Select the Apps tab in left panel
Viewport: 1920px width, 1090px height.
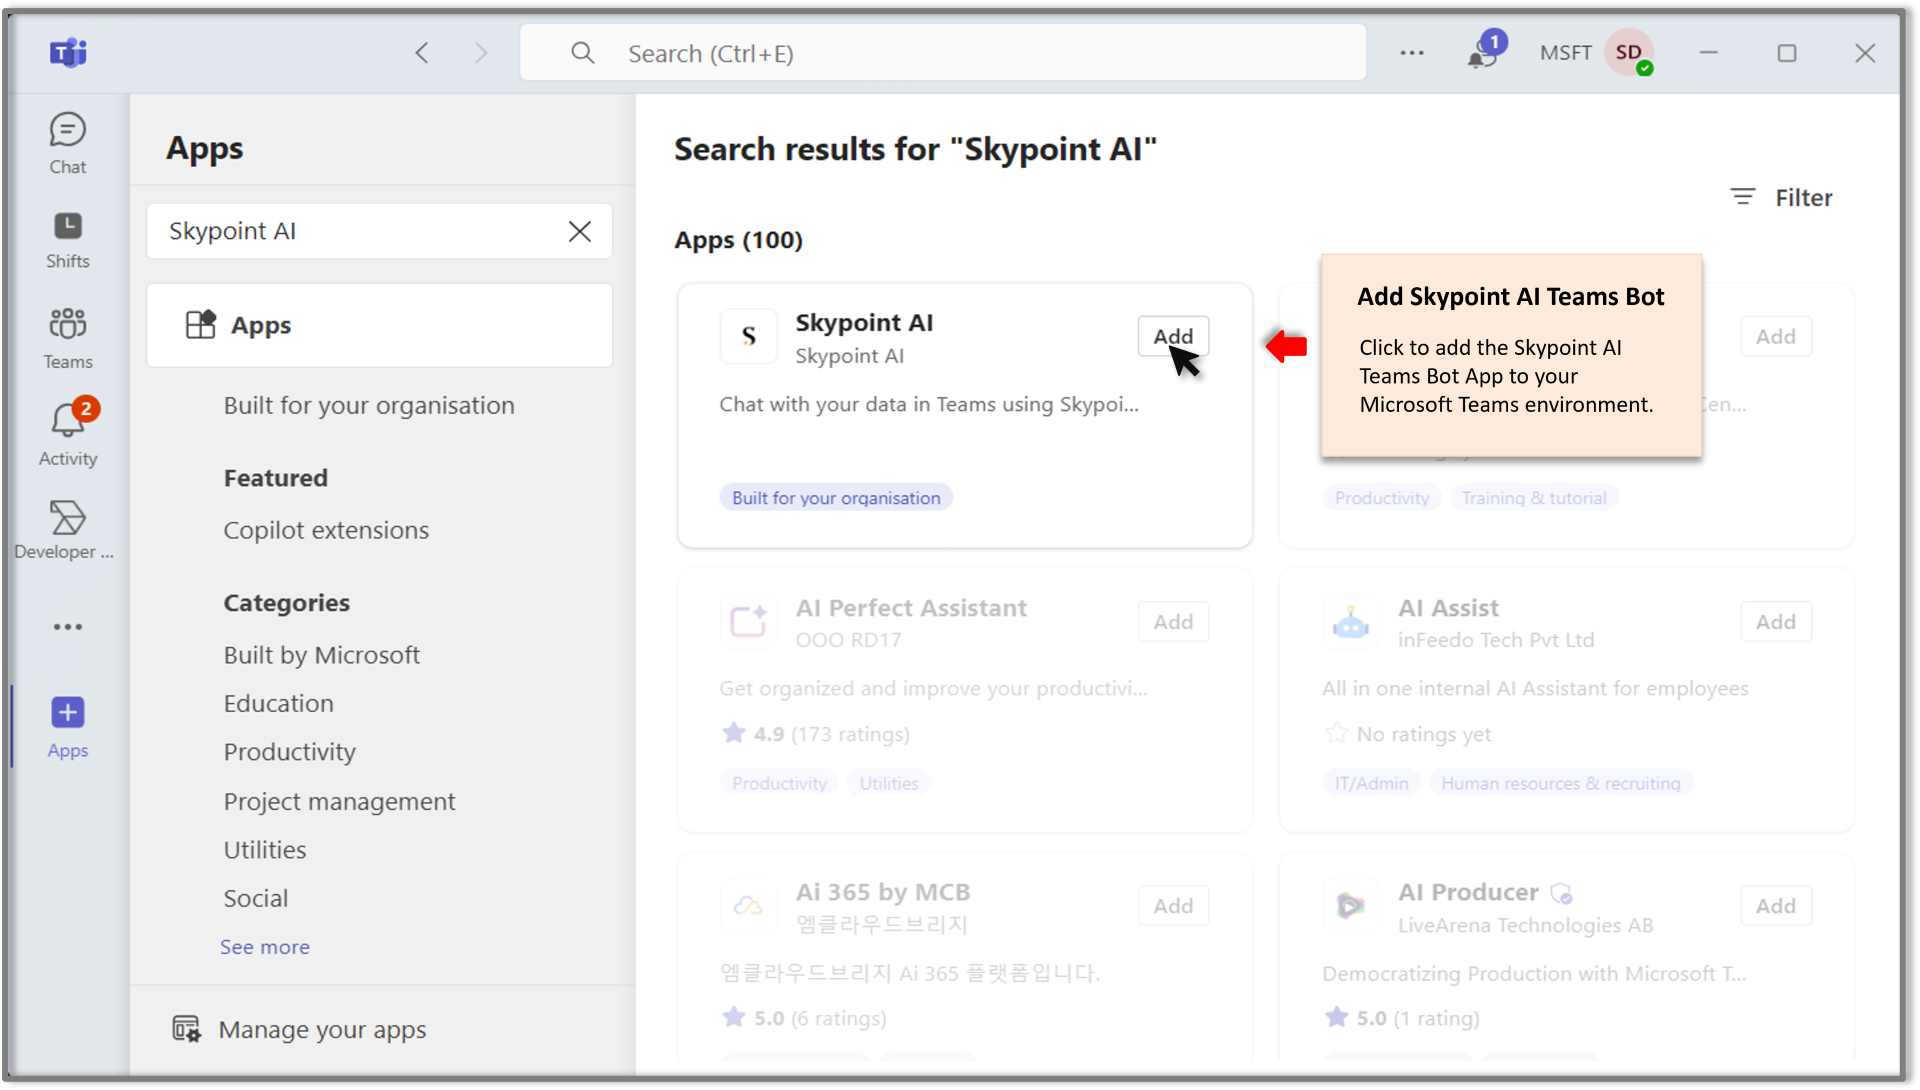(379, 325)
